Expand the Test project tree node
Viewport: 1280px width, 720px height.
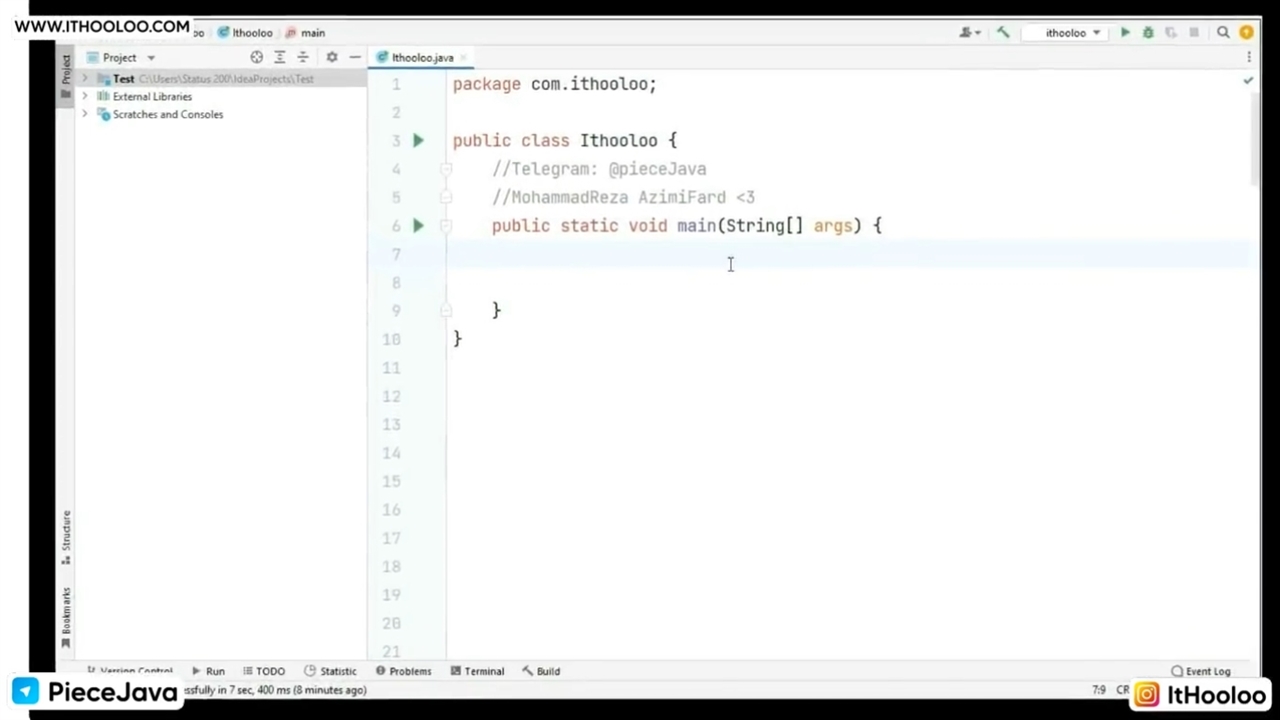(x=85, y=79)
